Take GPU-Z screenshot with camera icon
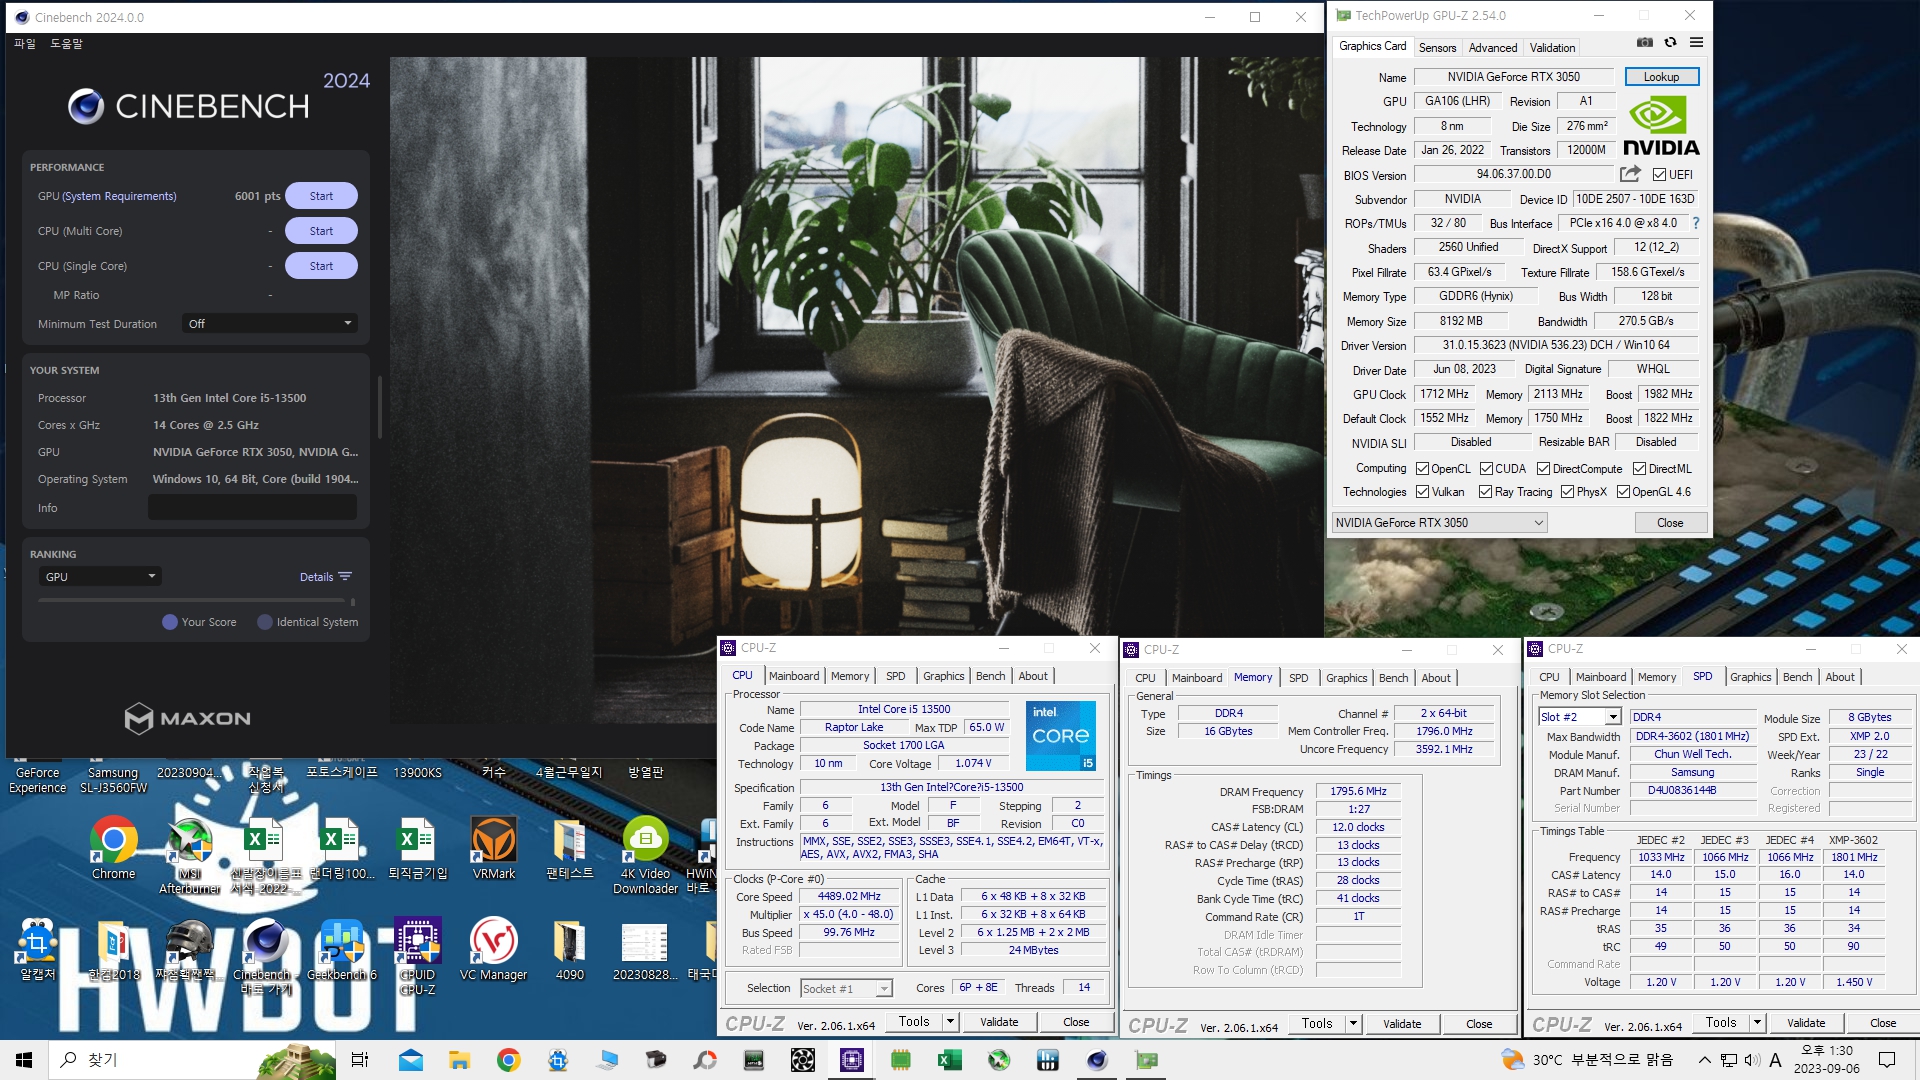This screenshot has width=1920, height=1080. [1644, 43]
